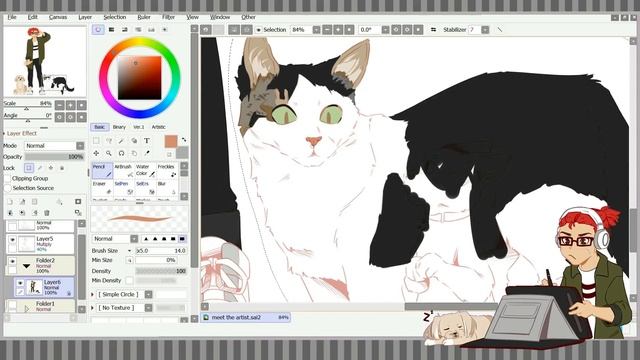Select the shape tool
This screenshot has width=640, height=360.
(134, 141)
